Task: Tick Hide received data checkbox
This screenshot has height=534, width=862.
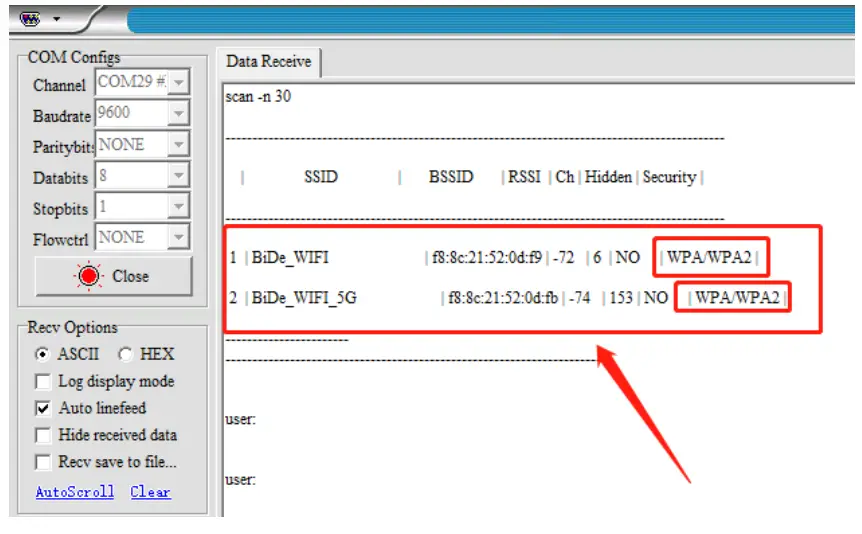Action: point(42,435)
